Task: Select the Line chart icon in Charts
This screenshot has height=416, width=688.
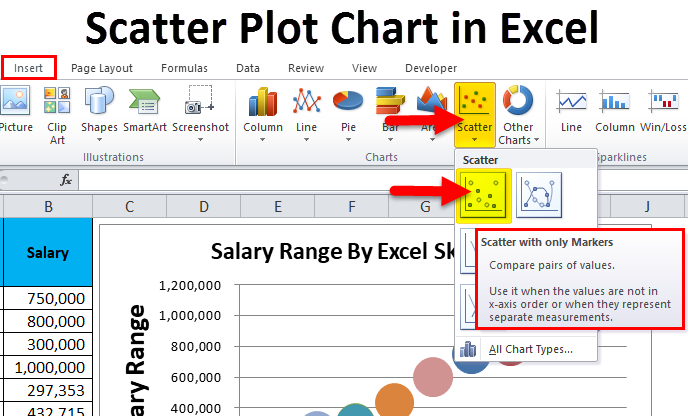Action: coord(306,101)
